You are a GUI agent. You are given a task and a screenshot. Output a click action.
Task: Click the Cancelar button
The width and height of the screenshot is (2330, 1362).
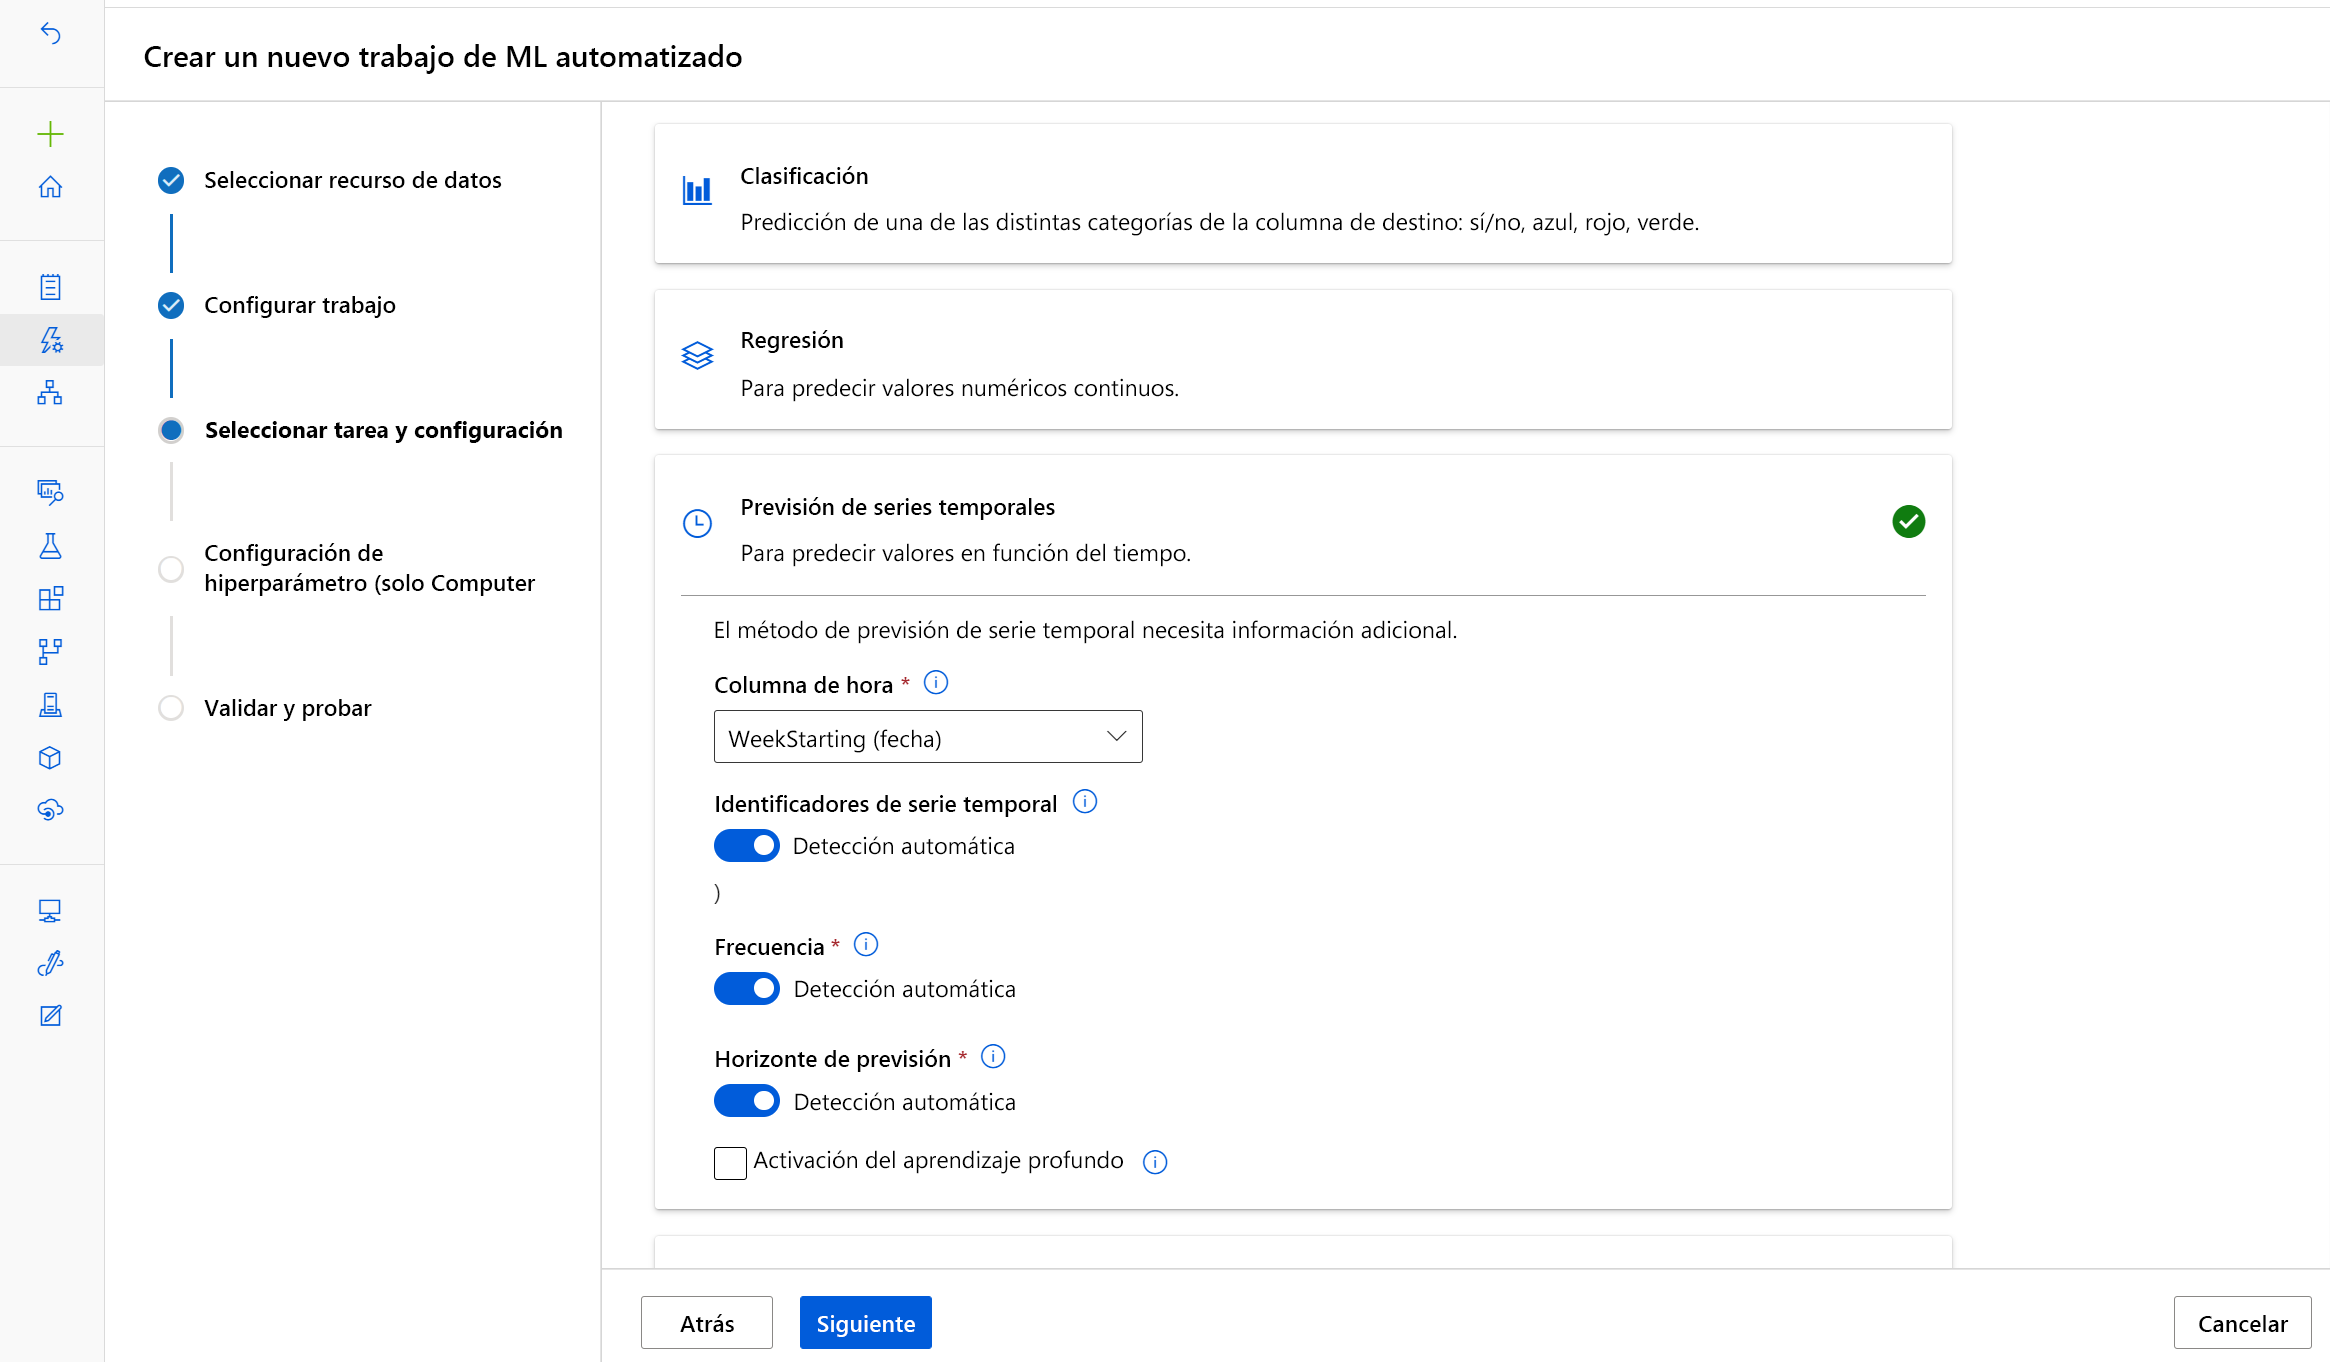(2243, 1323)
